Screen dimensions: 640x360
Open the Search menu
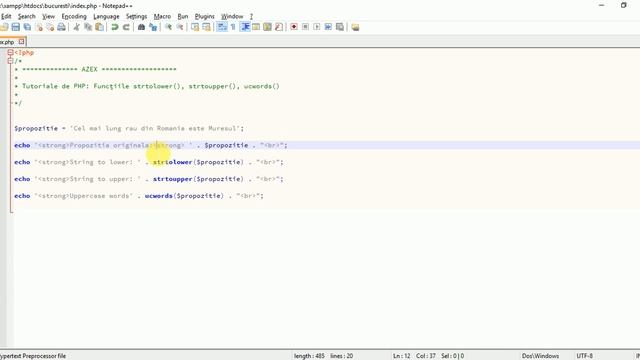pyautogui.click(x=27, y=16)
